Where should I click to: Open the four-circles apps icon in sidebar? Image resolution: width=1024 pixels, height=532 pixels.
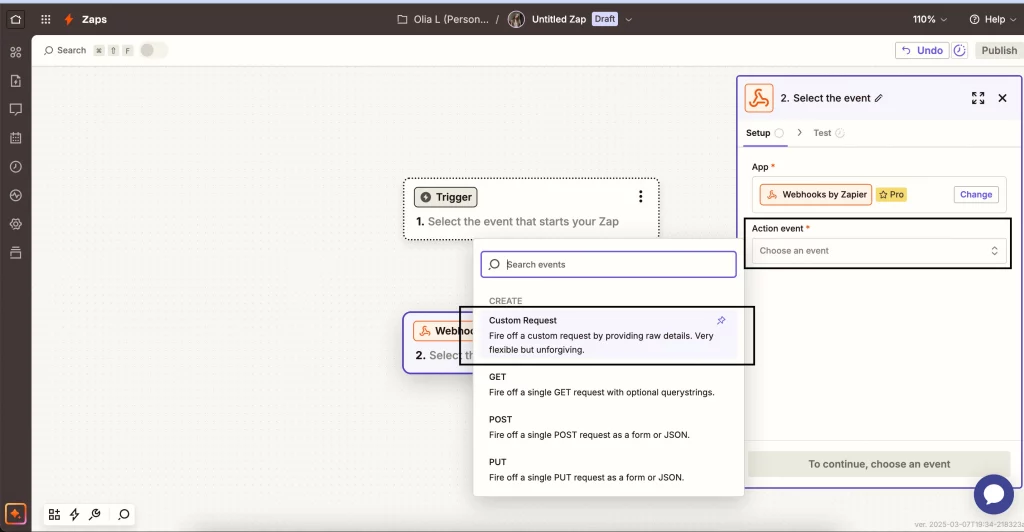tap(16, 52)
